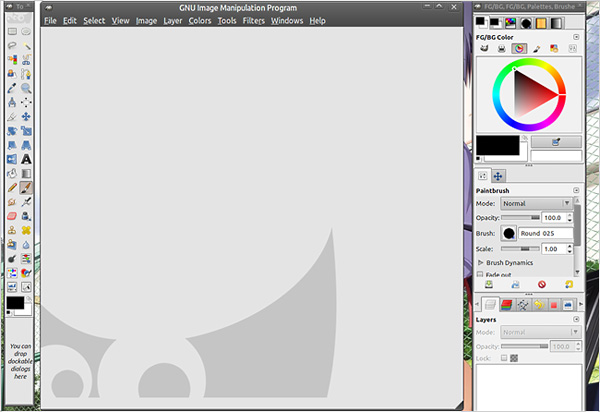Open the Filters menu
600x412 pixels.
(254, 21)
